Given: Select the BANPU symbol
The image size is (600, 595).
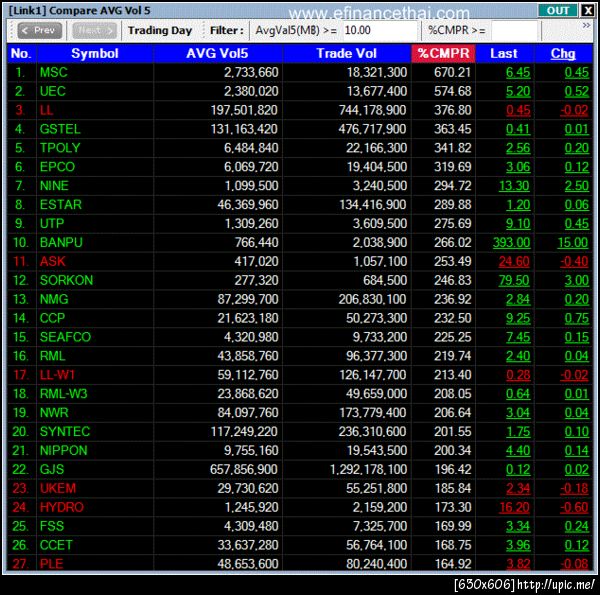Looking at the screenshot, I should point(61,243).
